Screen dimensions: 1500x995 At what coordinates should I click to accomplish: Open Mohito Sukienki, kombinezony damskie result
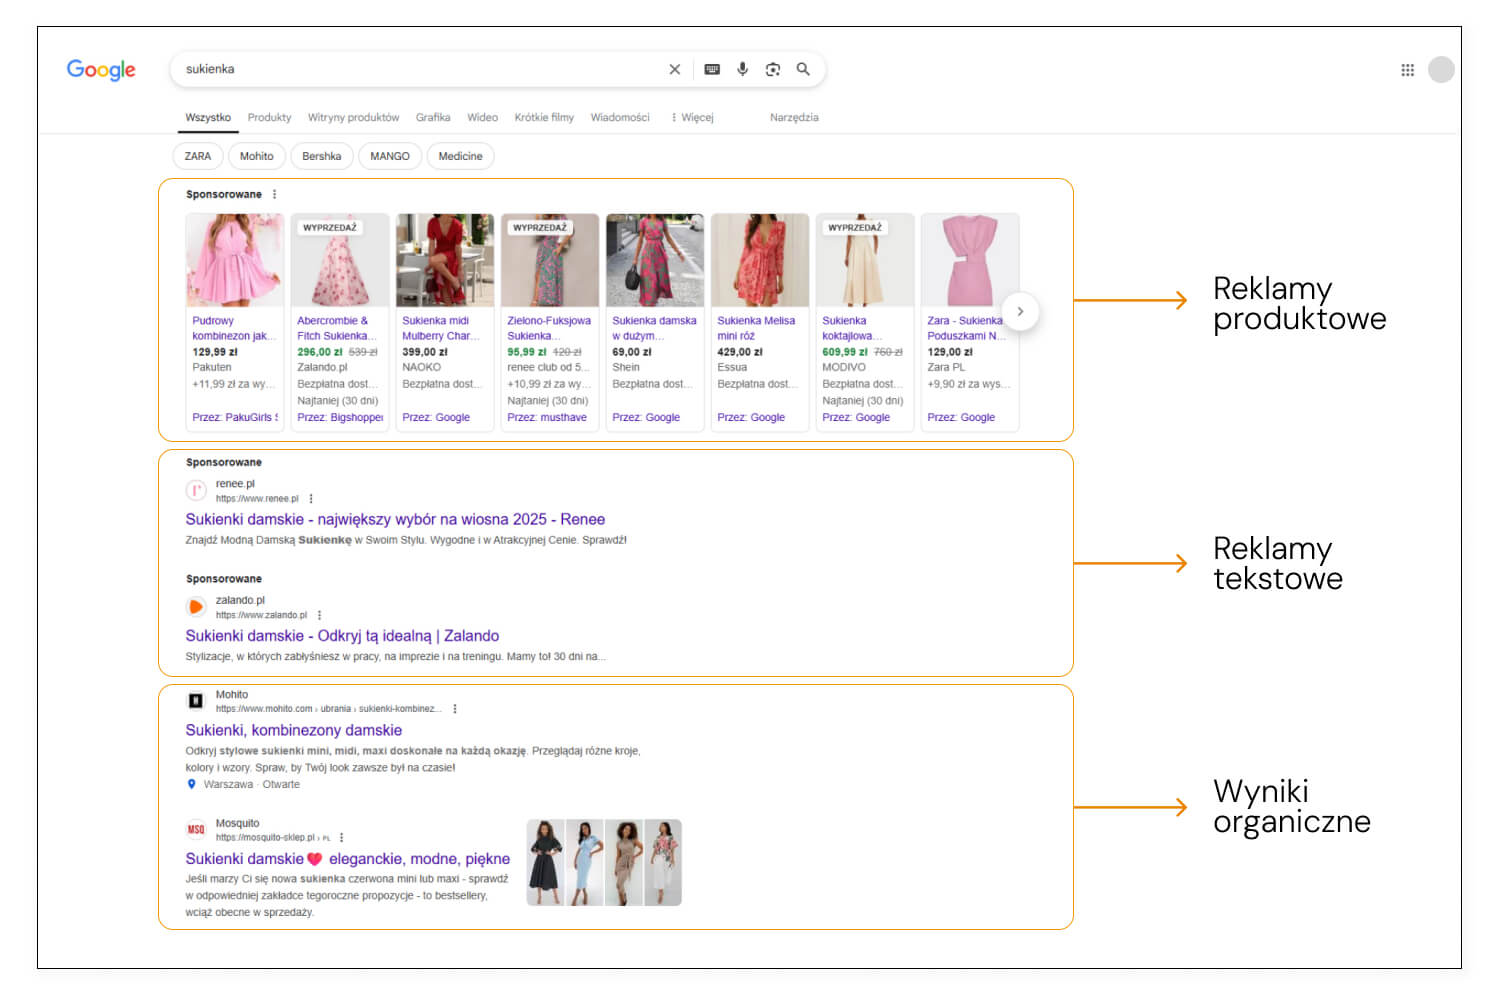point(294,730)
